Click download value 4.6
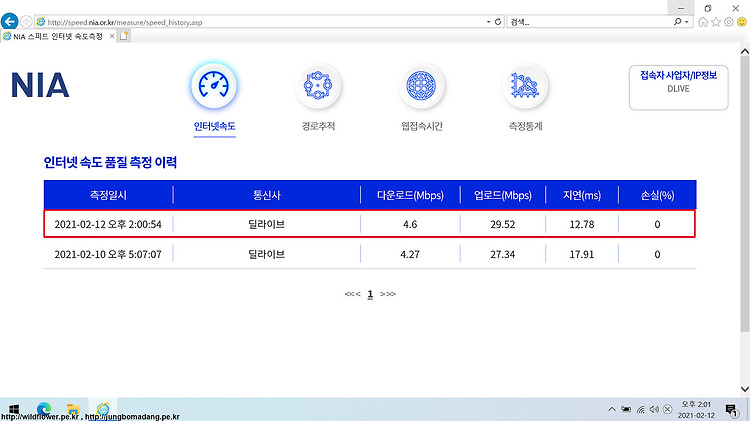The width and height of the screenshot is (750, 421). 410,224
